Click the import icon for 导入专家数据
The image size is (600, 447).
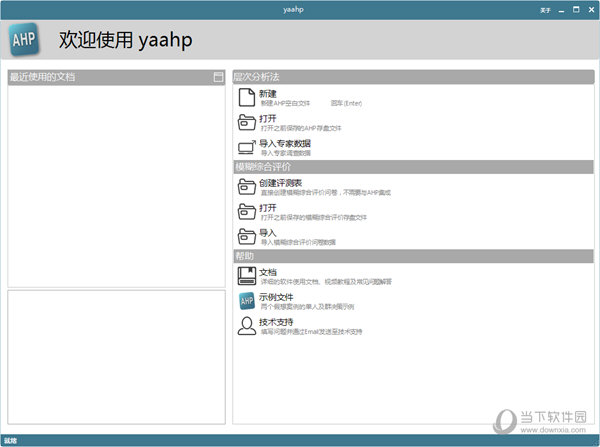tap(247, 147)
